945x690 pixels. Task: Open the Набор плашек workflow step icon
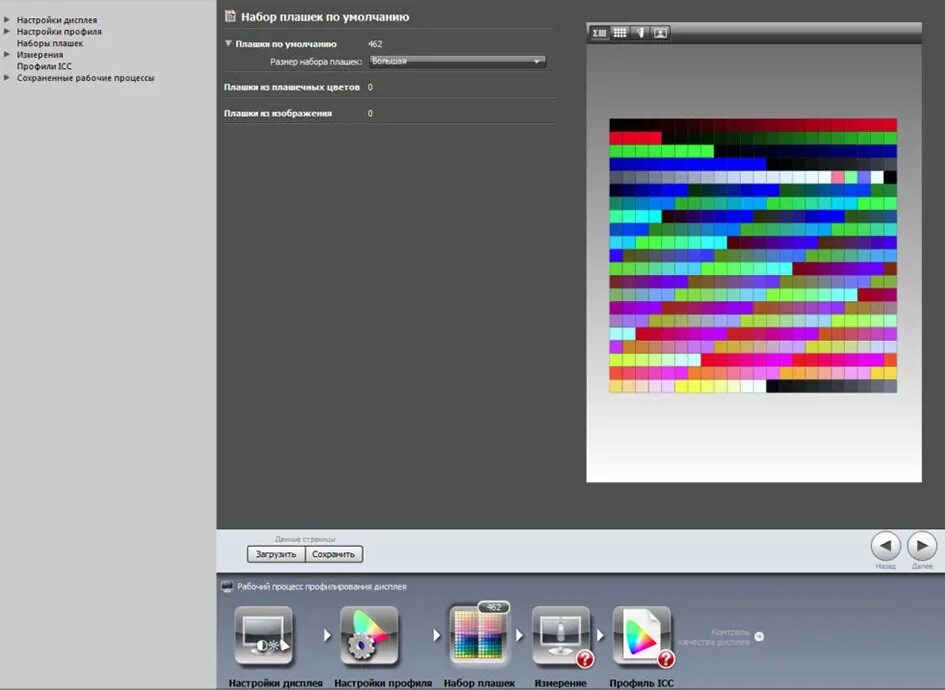(x=479, y=635)
